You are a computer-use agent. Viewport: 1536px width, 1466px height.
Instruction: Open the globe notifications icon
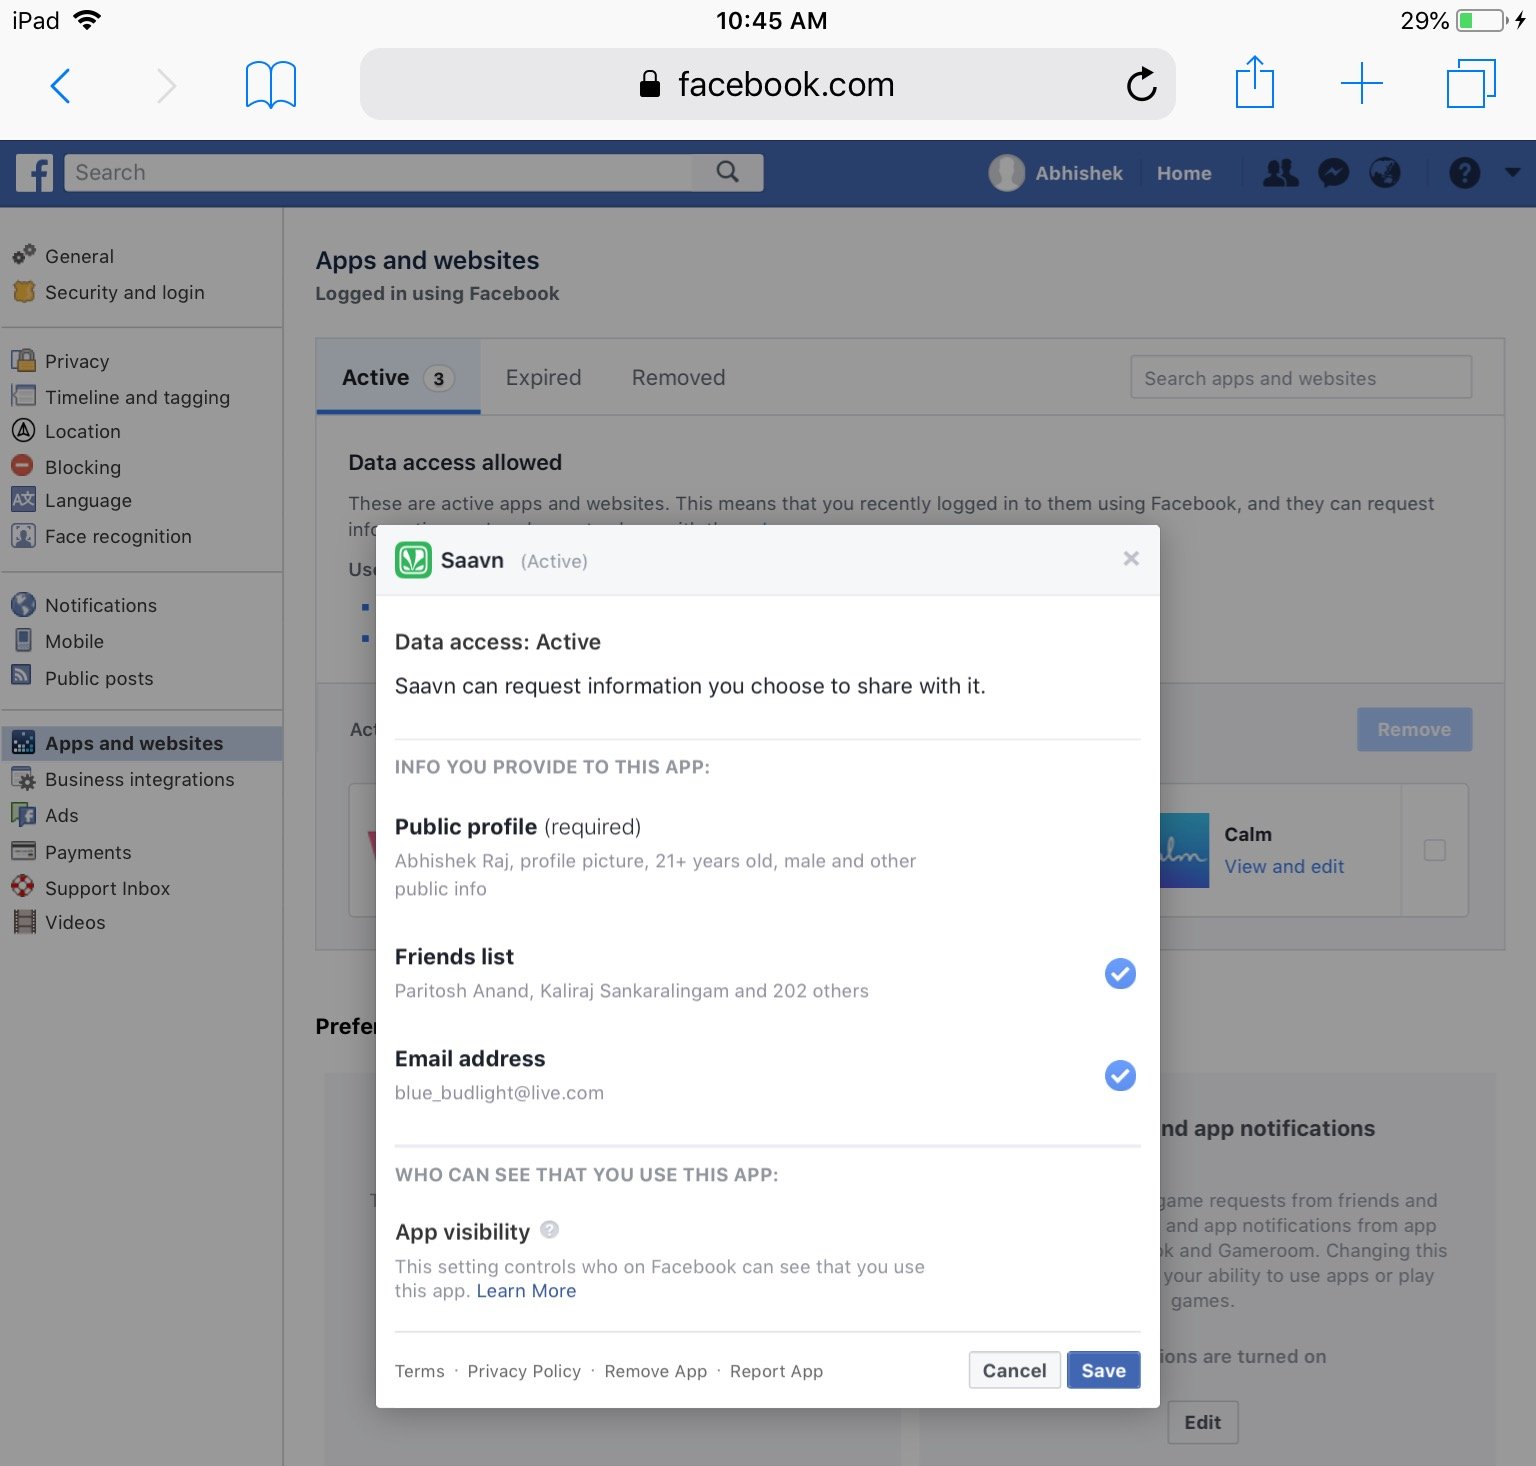point(1385,173)
